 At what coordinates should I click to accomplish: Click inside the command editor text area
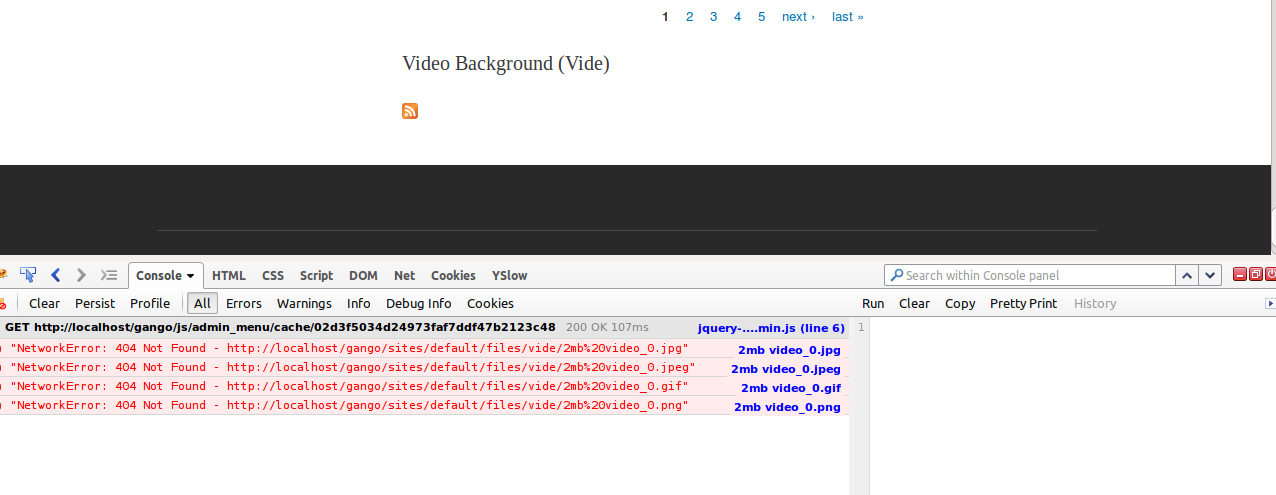pyautogui.click(x=1072, y=405)
